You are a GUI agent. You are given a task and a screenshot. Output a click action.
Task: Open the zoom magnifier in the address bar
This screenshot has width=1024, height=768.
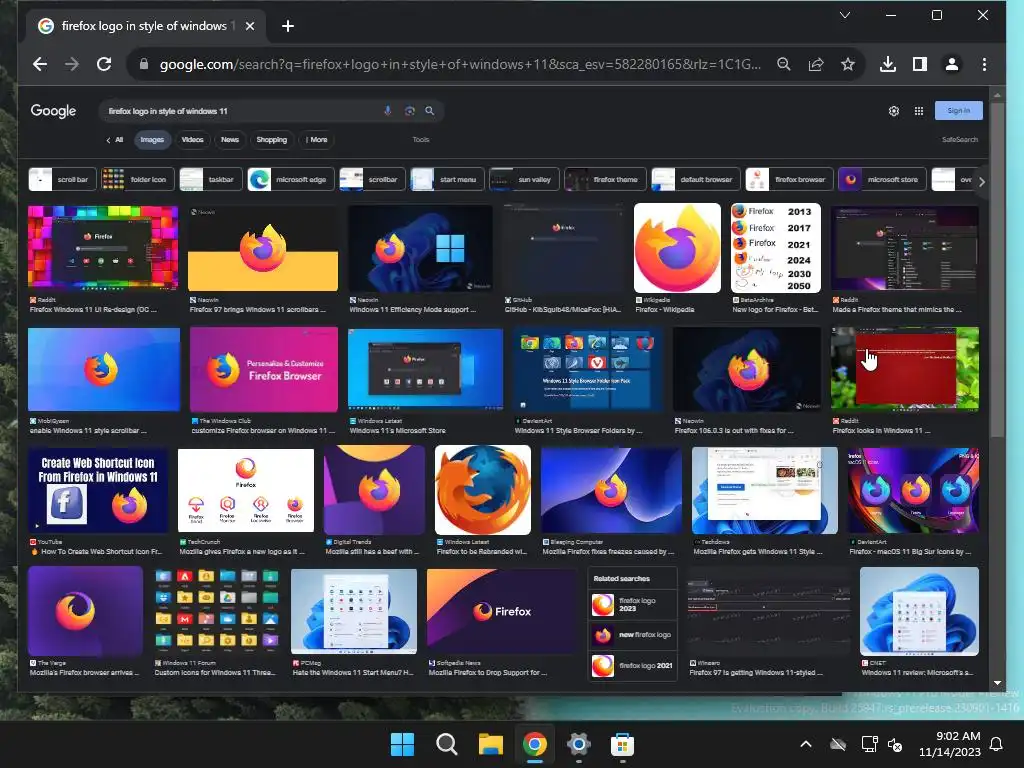(784, 64)
